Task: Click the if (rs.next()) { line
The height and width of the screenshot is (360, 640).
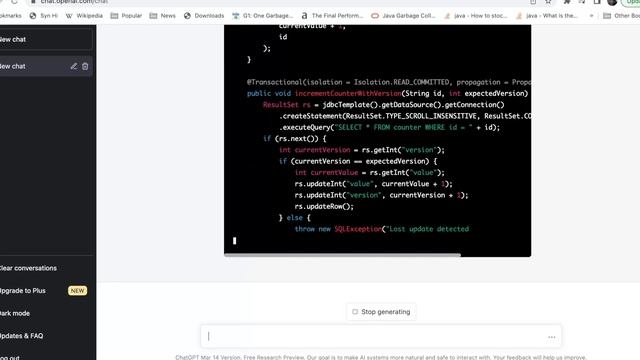Action: (295, 139)
